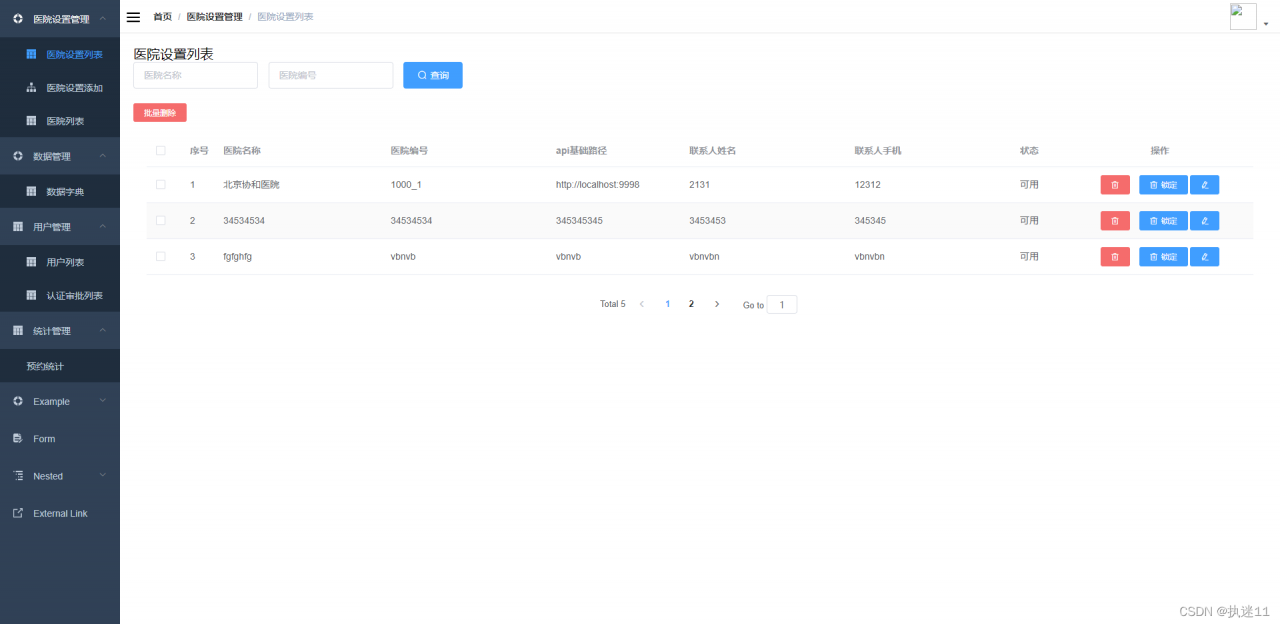Open 预约统计 in the sidebar
1280x624 pixels.
(60, 366)
